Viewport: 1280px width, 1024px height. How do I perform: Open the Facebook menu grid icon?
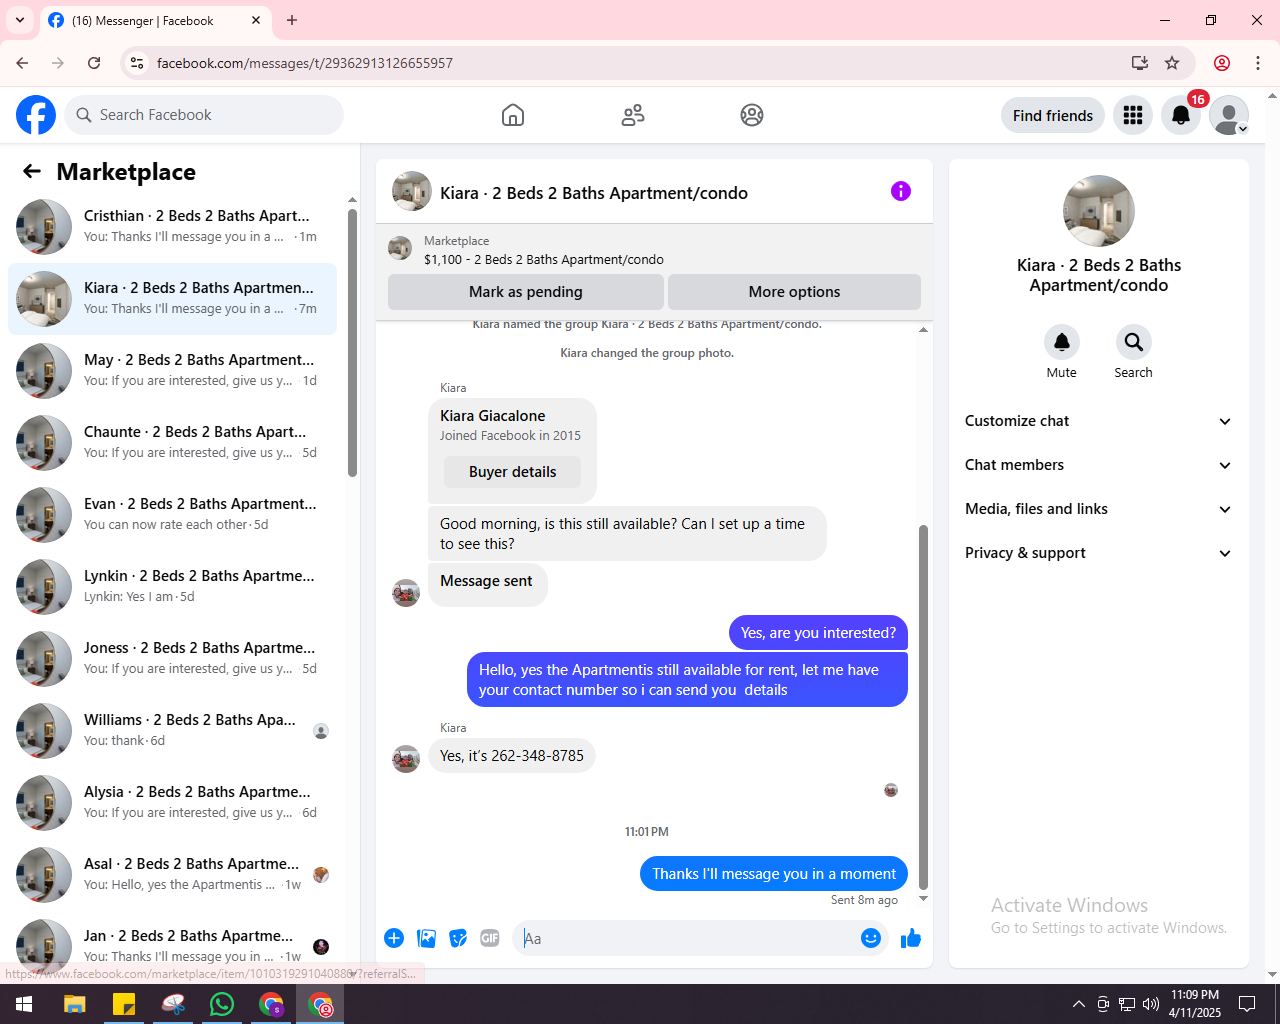click(x=1133, y=116)
